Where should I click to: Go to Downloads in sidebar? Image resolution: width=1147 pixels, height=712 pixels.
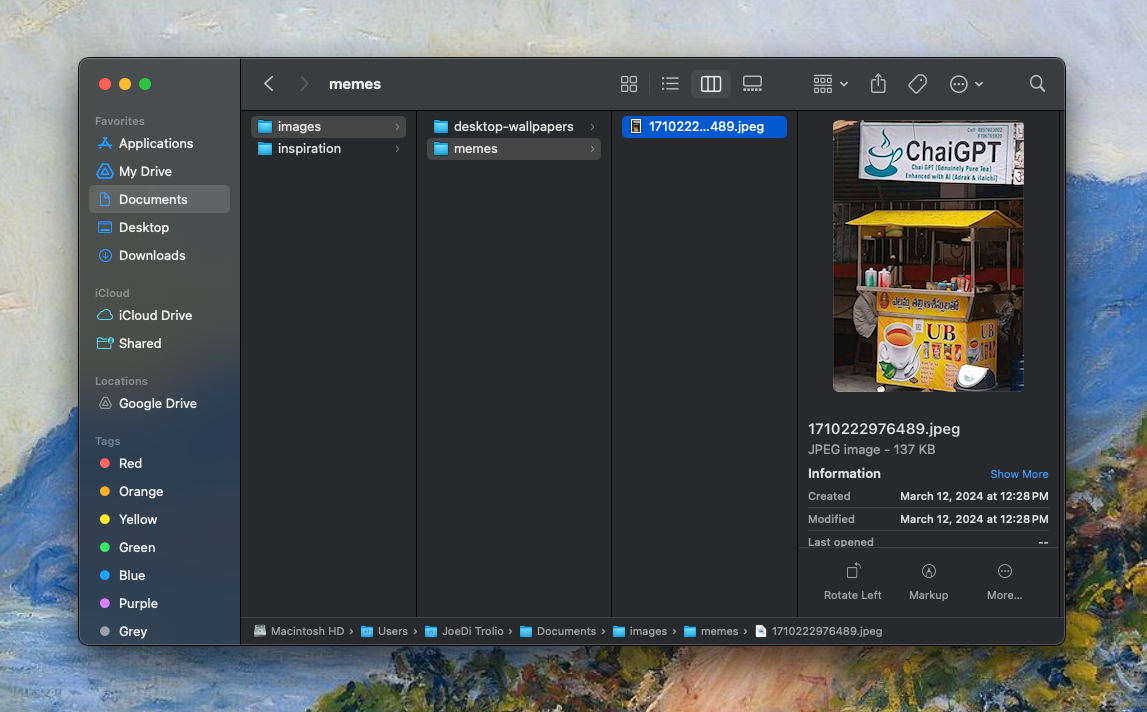[152, 256]
